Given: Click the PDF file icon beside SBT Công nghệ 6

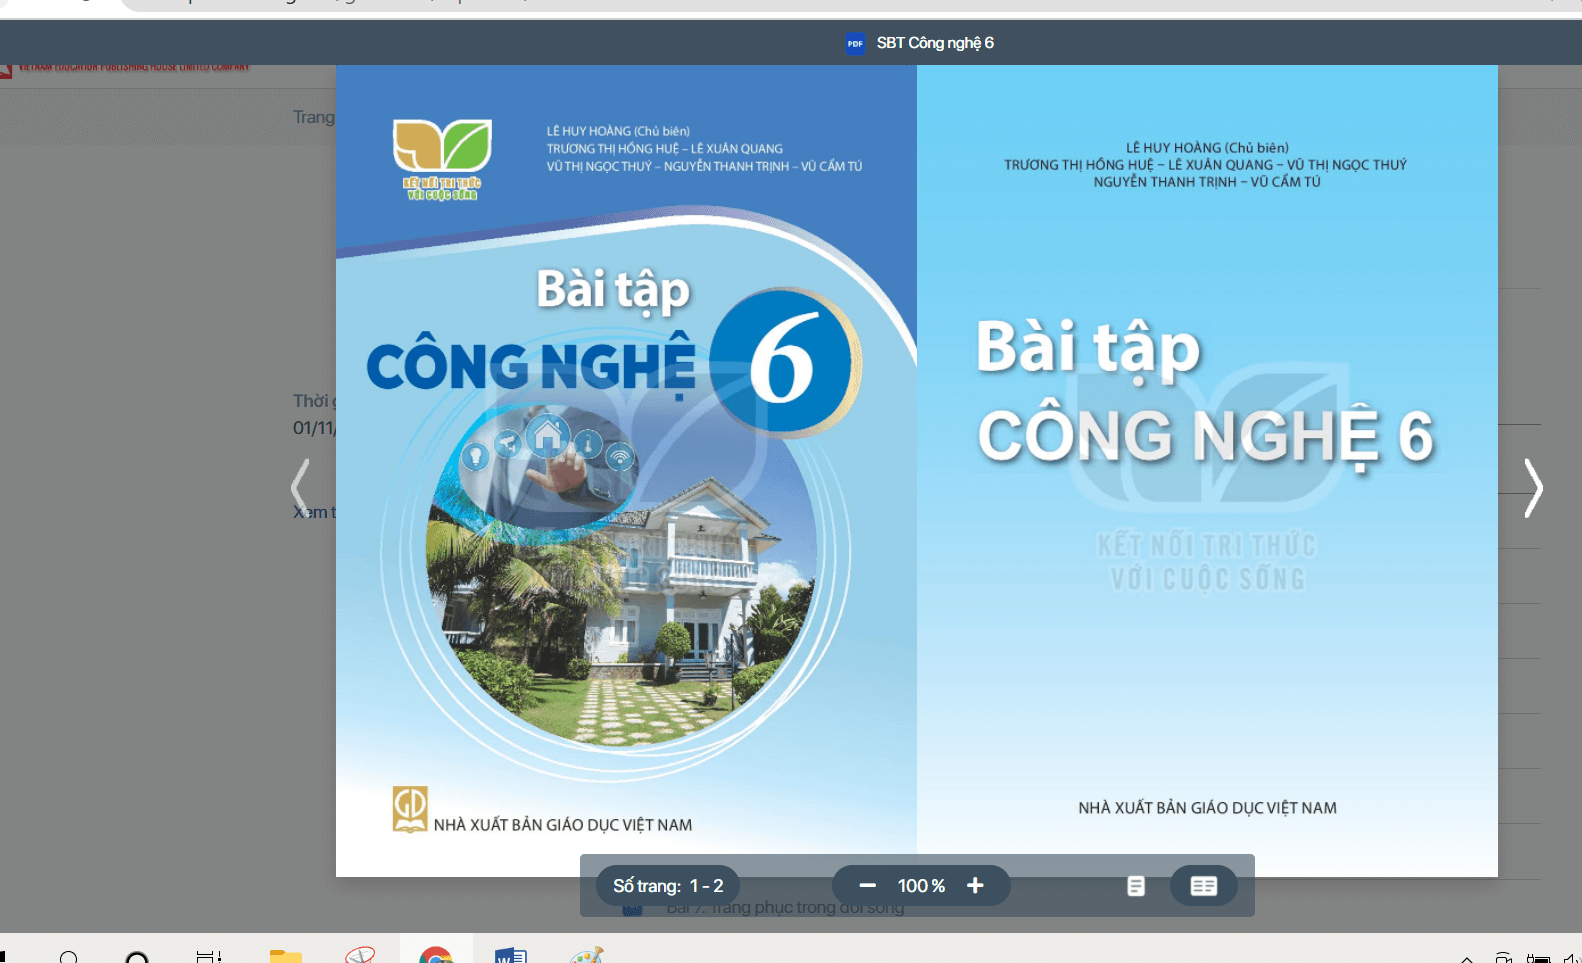Looking at the screenshot, I should [x=855, y=43].
